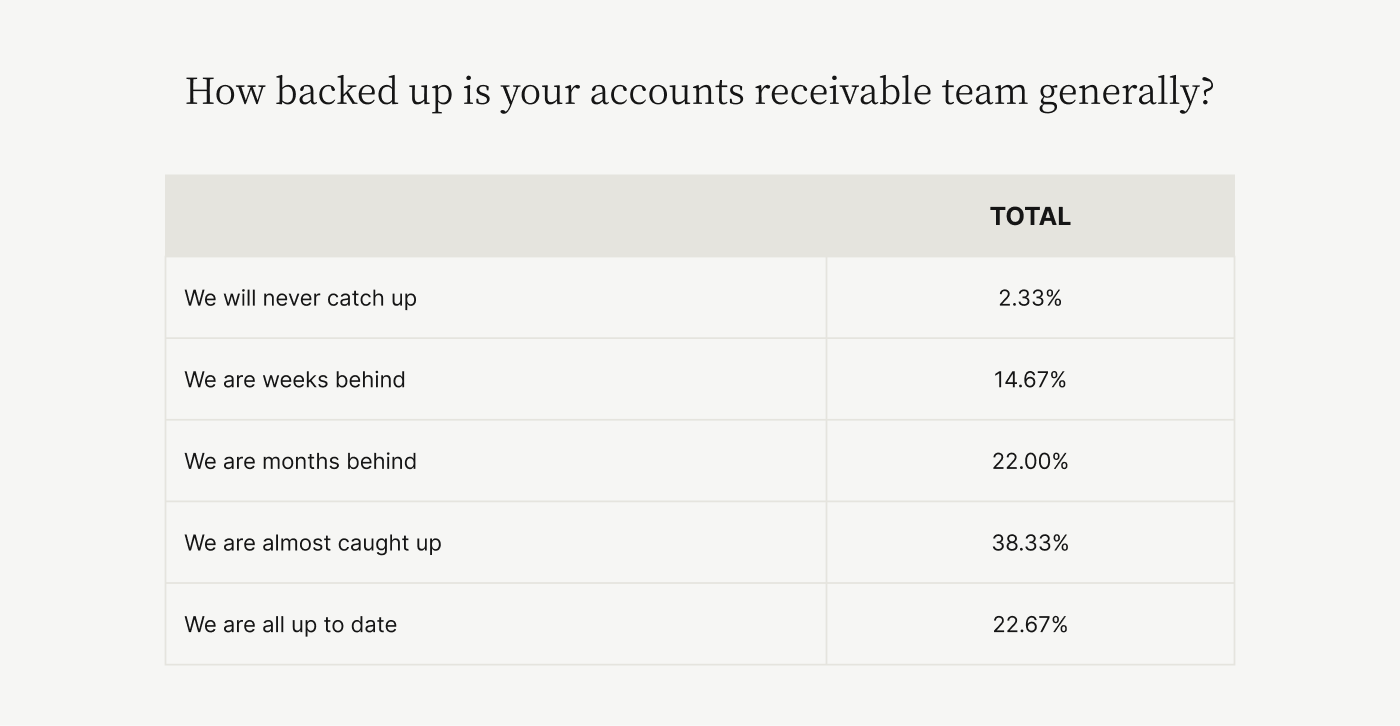Click the 'We are months behind' row label
Image resolution: width=1400 pixels, height=726 pixels.
(300, 461)
